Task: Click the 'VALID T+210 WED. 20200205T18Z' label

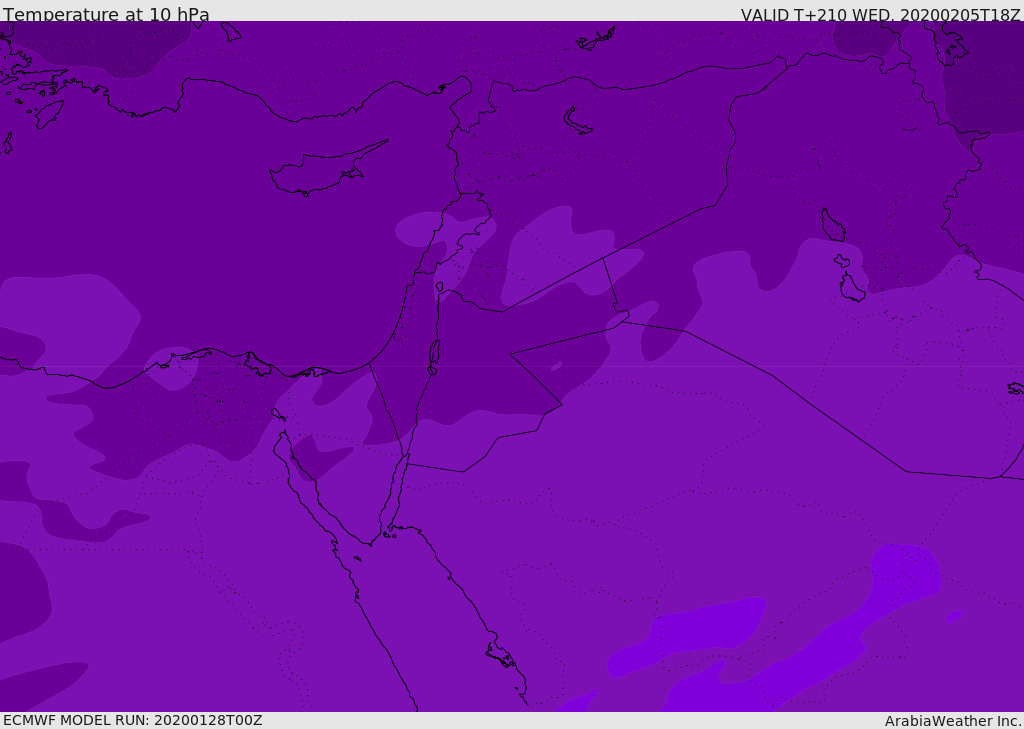Action: point(880,14)
